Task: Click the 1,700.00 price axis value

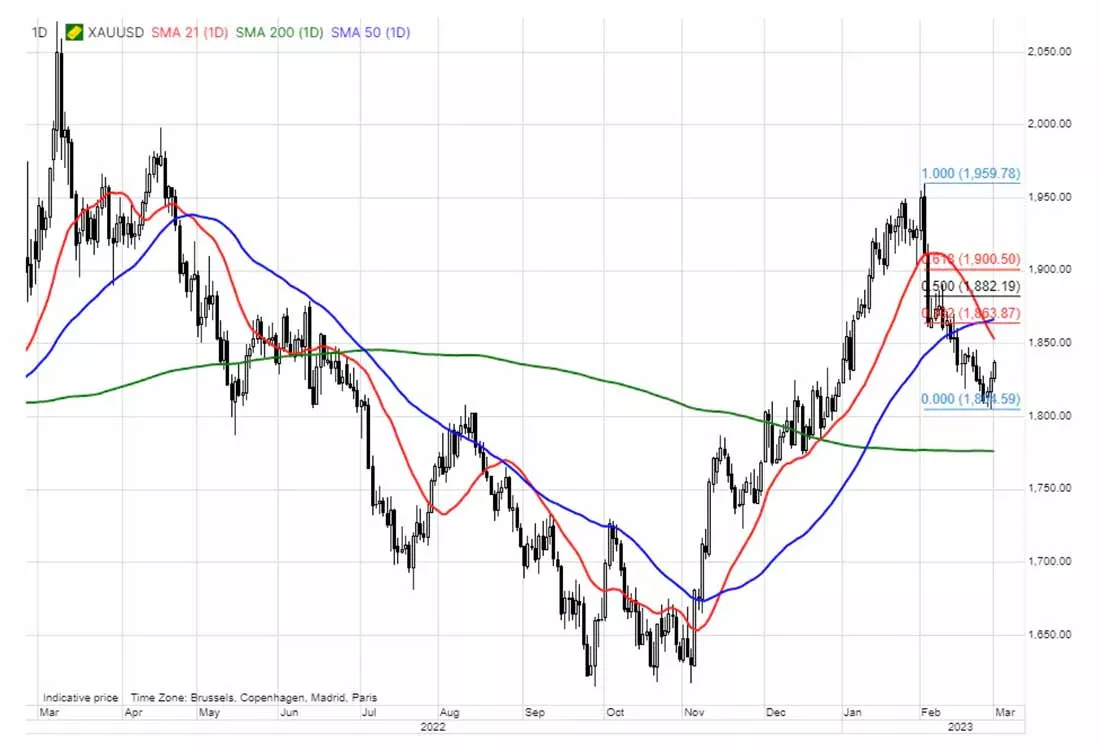Action: point(1049,561)
